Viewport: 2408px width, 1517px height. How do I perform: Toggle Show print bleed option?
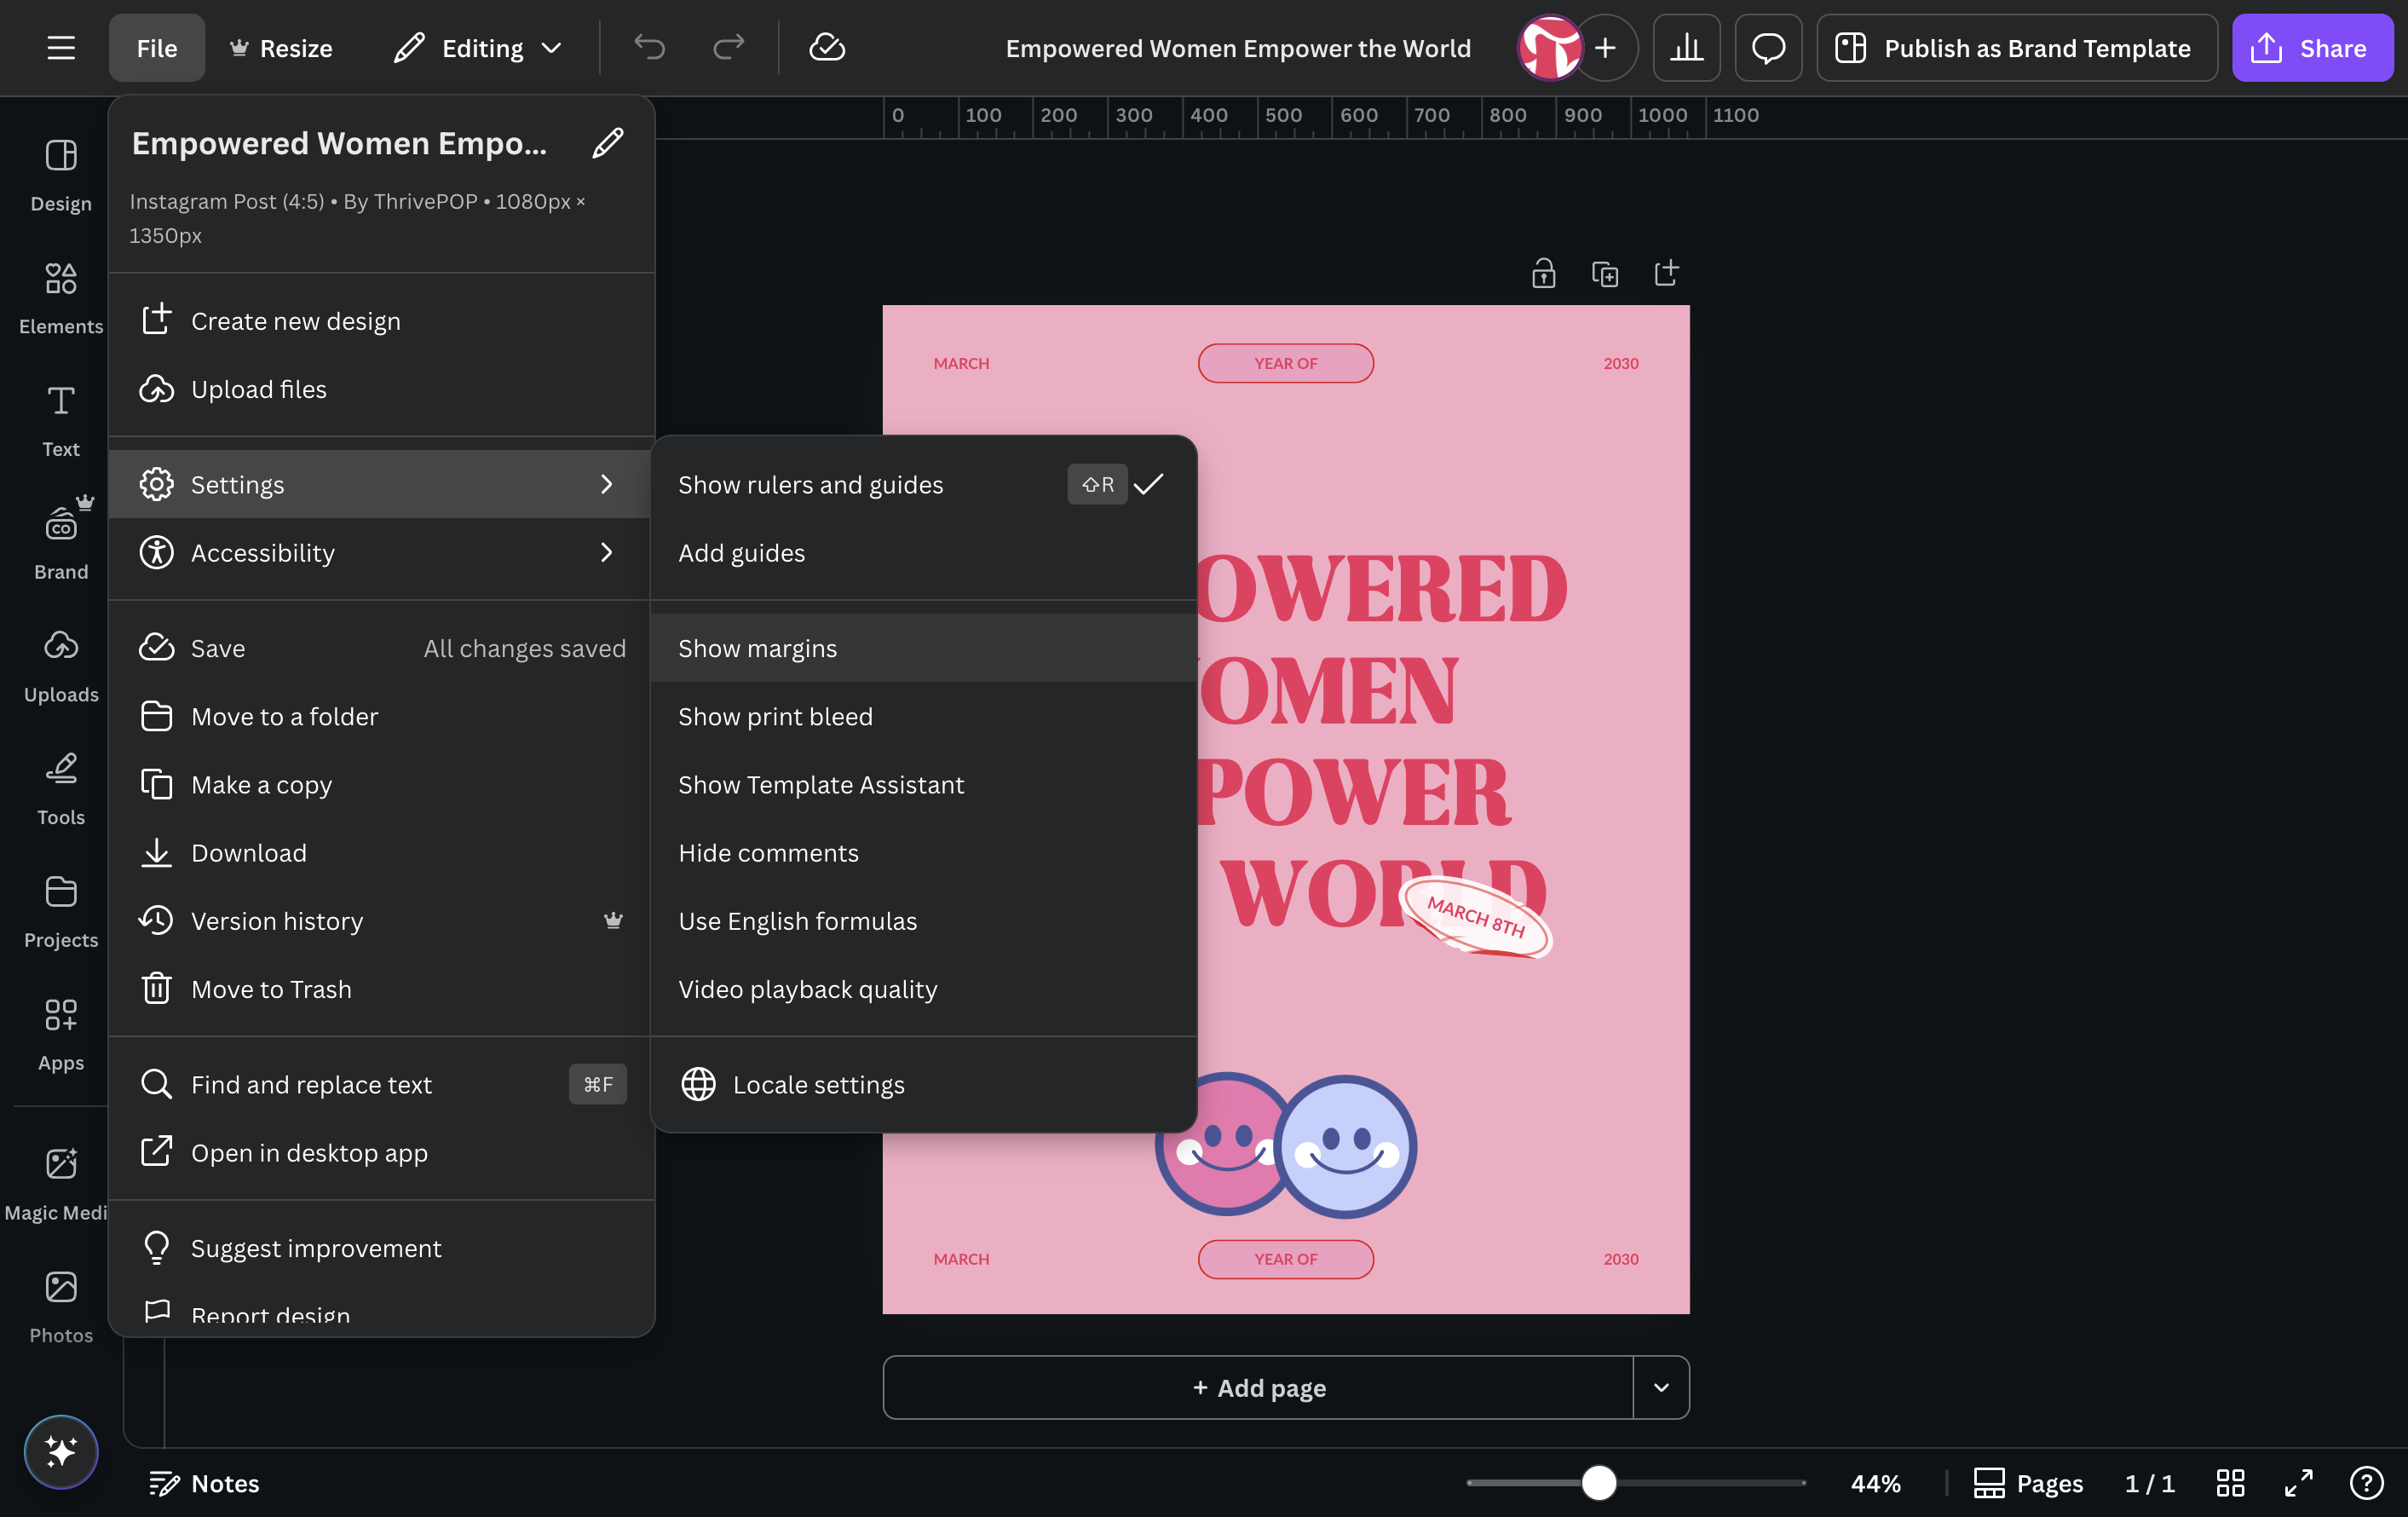tap(923, 716)
